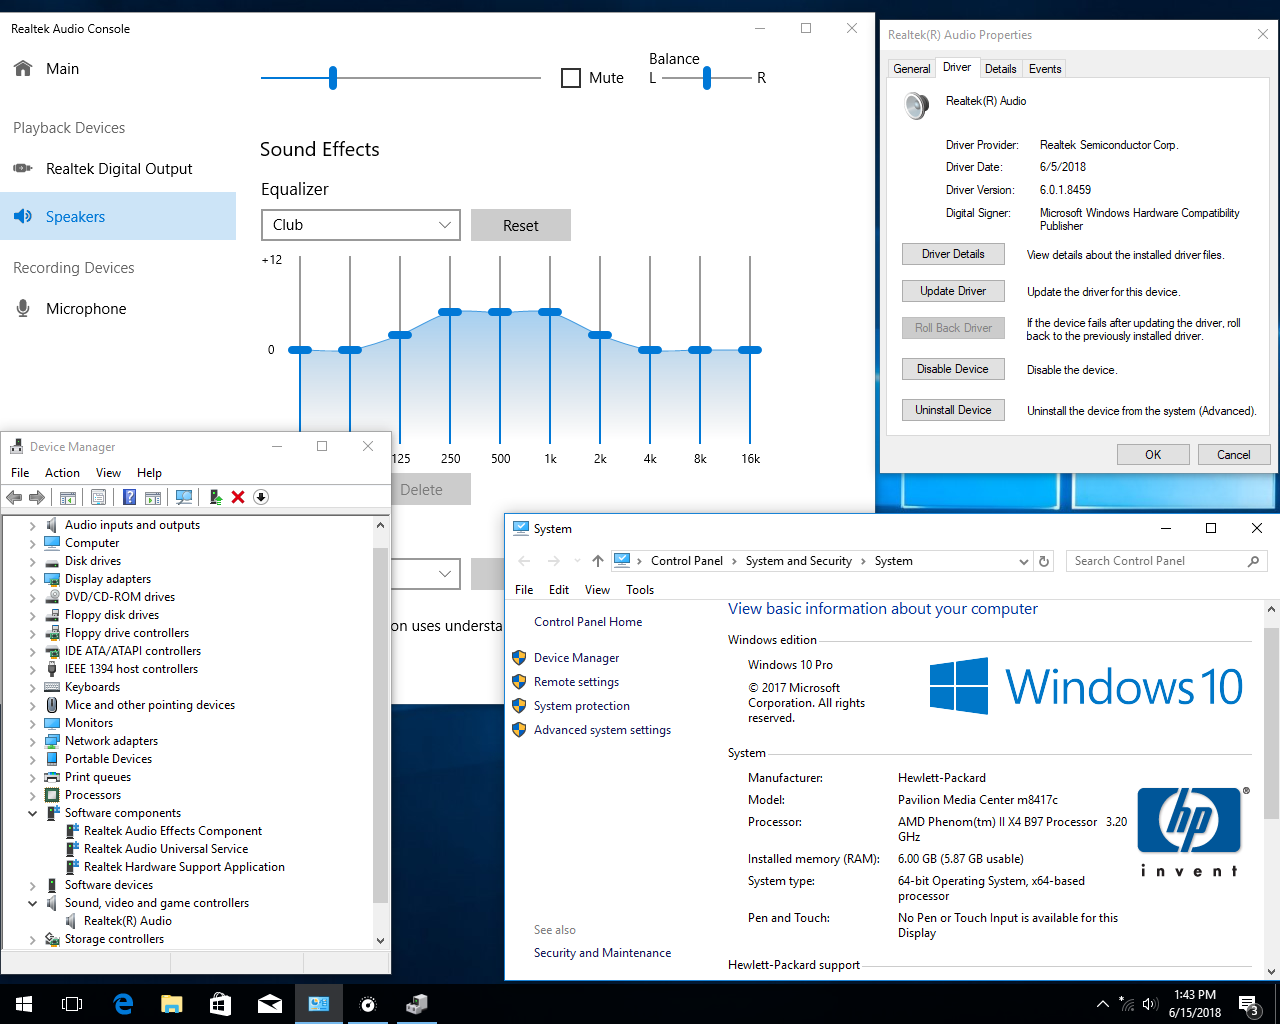Image resolution: width=1280 pixels, height=1024 pixels.
Task: Click the Driver Details button
Action: pos(953,254)
